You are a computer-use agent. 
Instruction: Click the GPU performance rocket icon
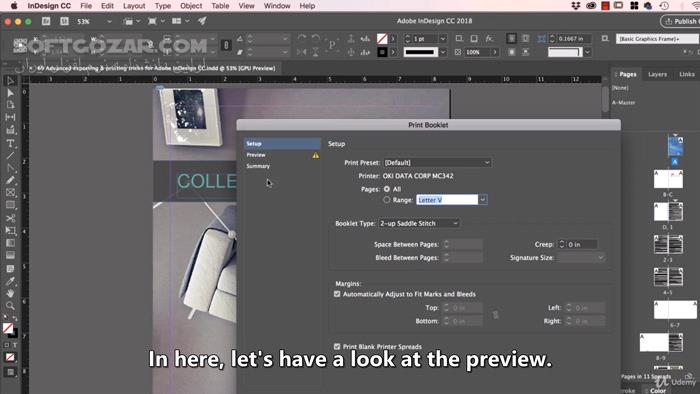pos(202,21)
